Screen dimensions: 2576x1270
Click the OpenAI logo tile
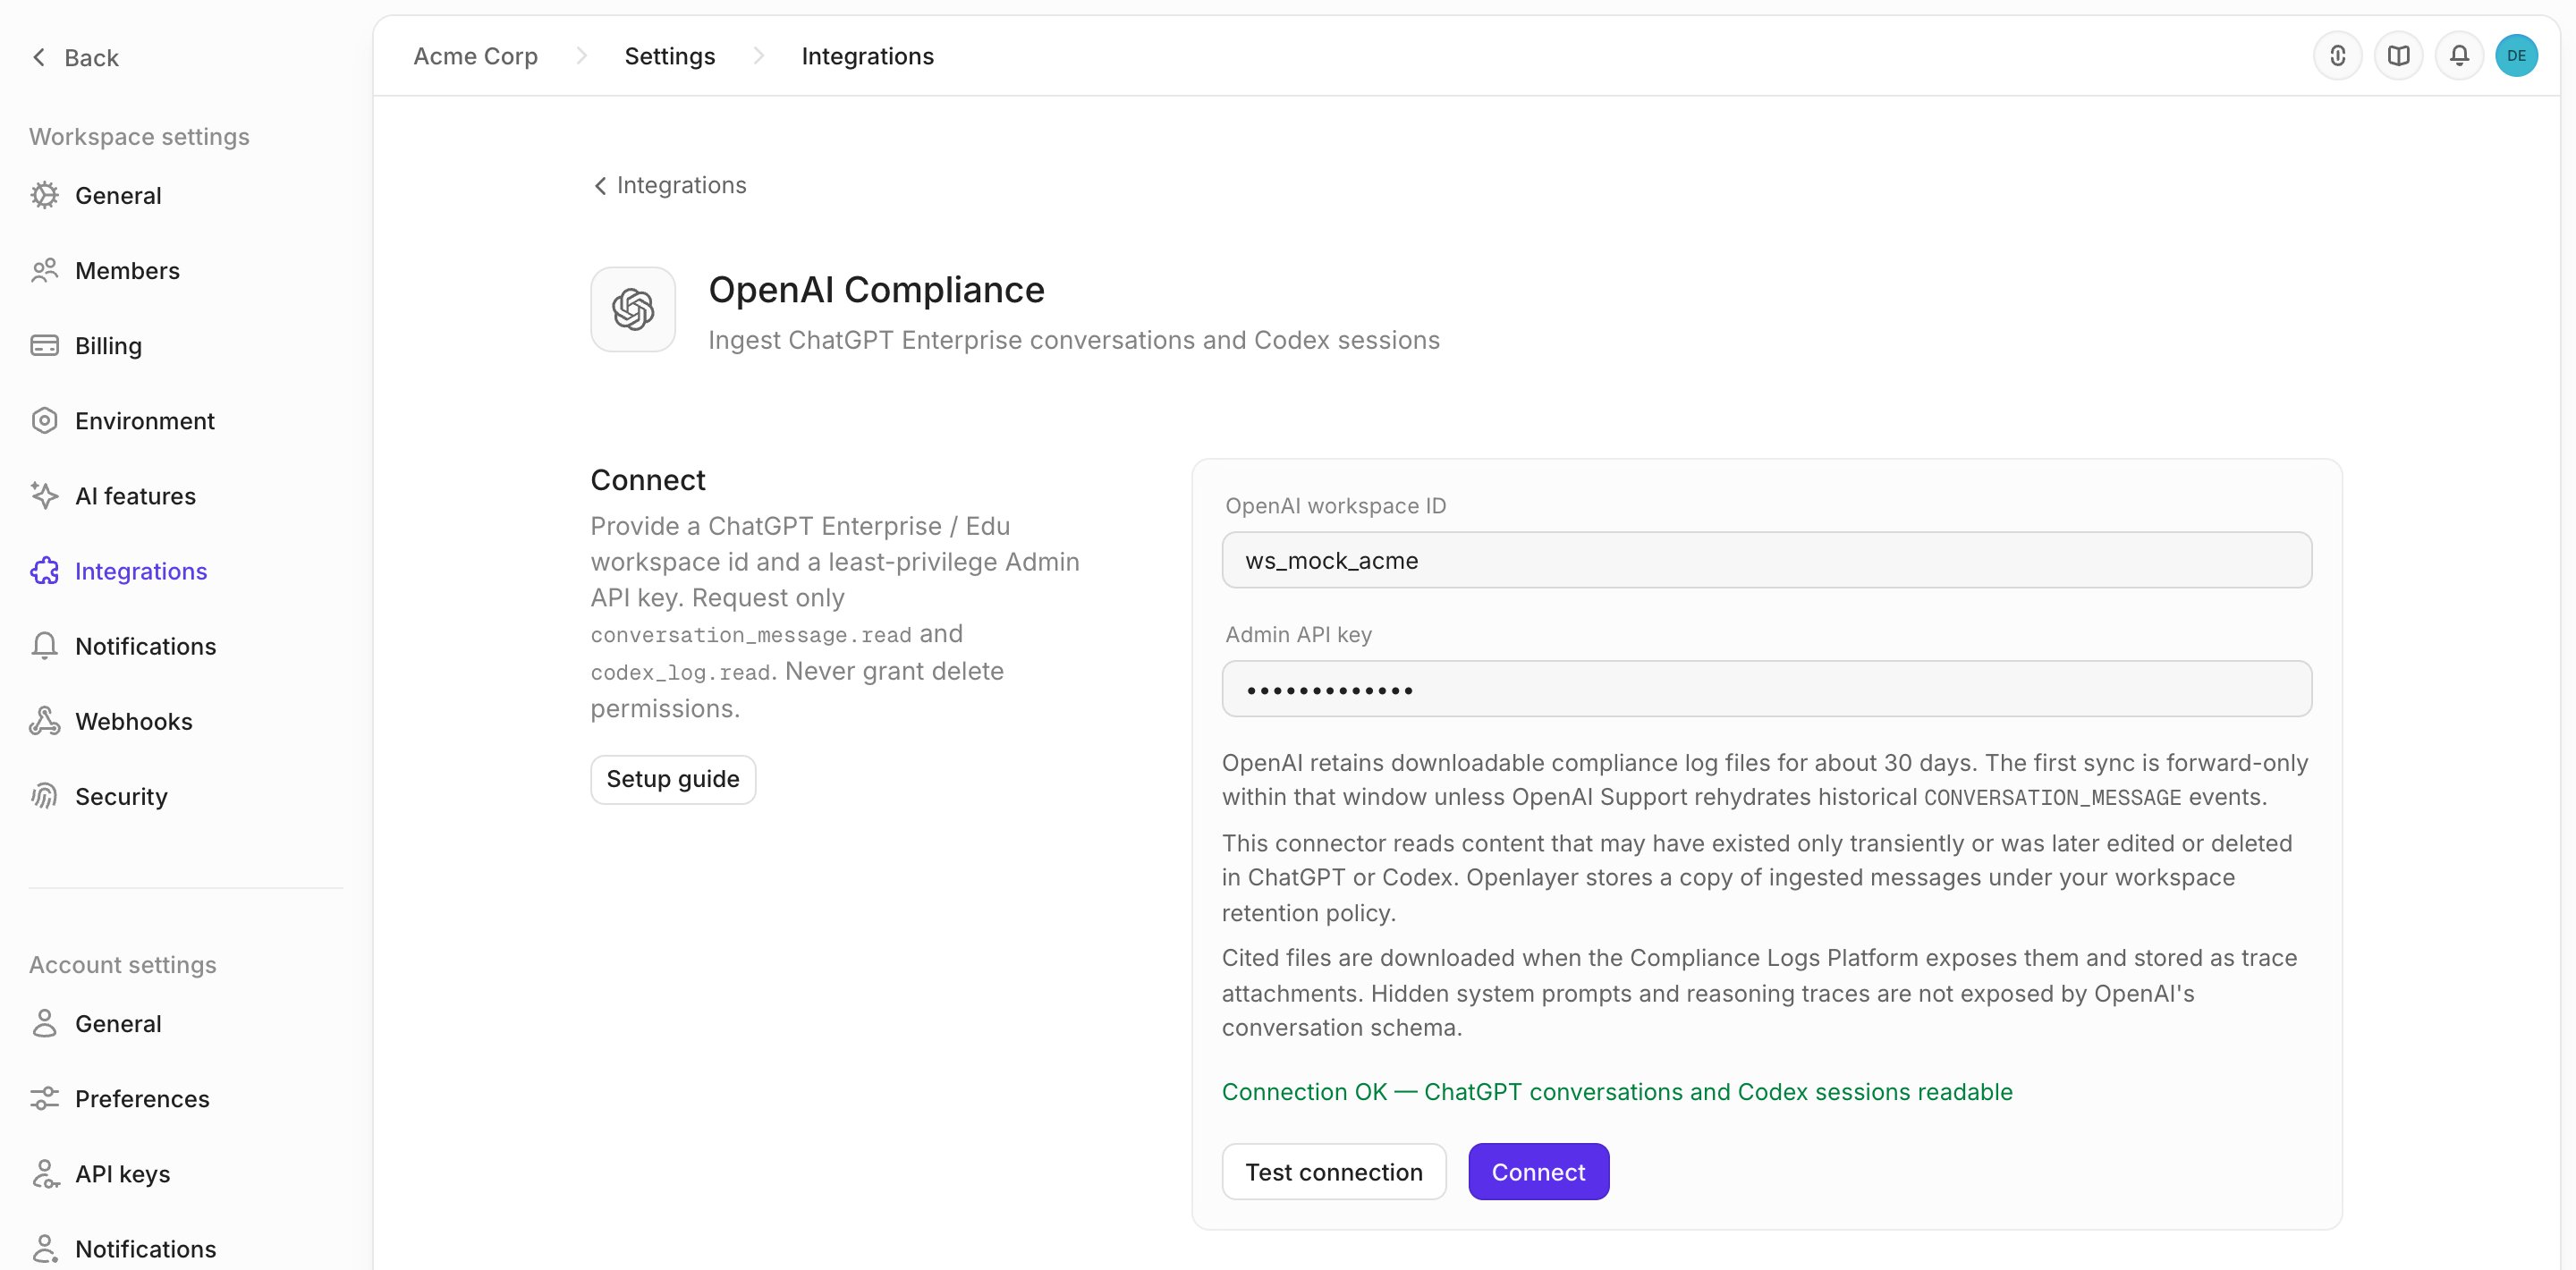pyautogui.click(x=633, y=309)
